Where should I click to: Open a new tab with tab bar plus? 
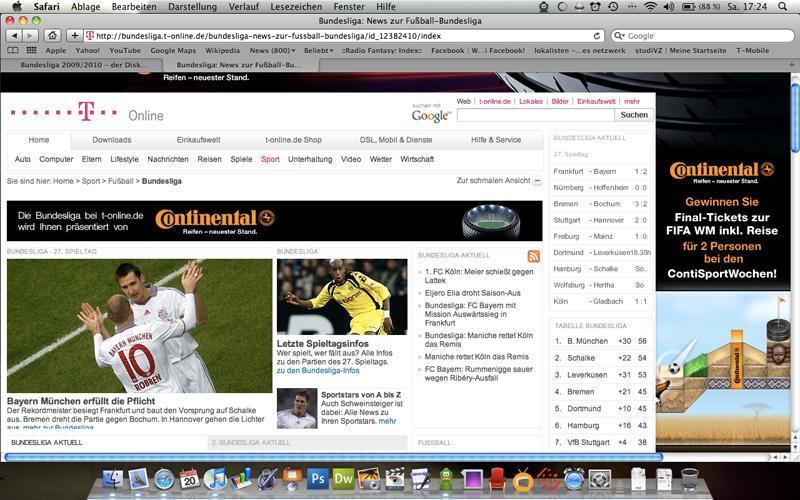[792, 65]
